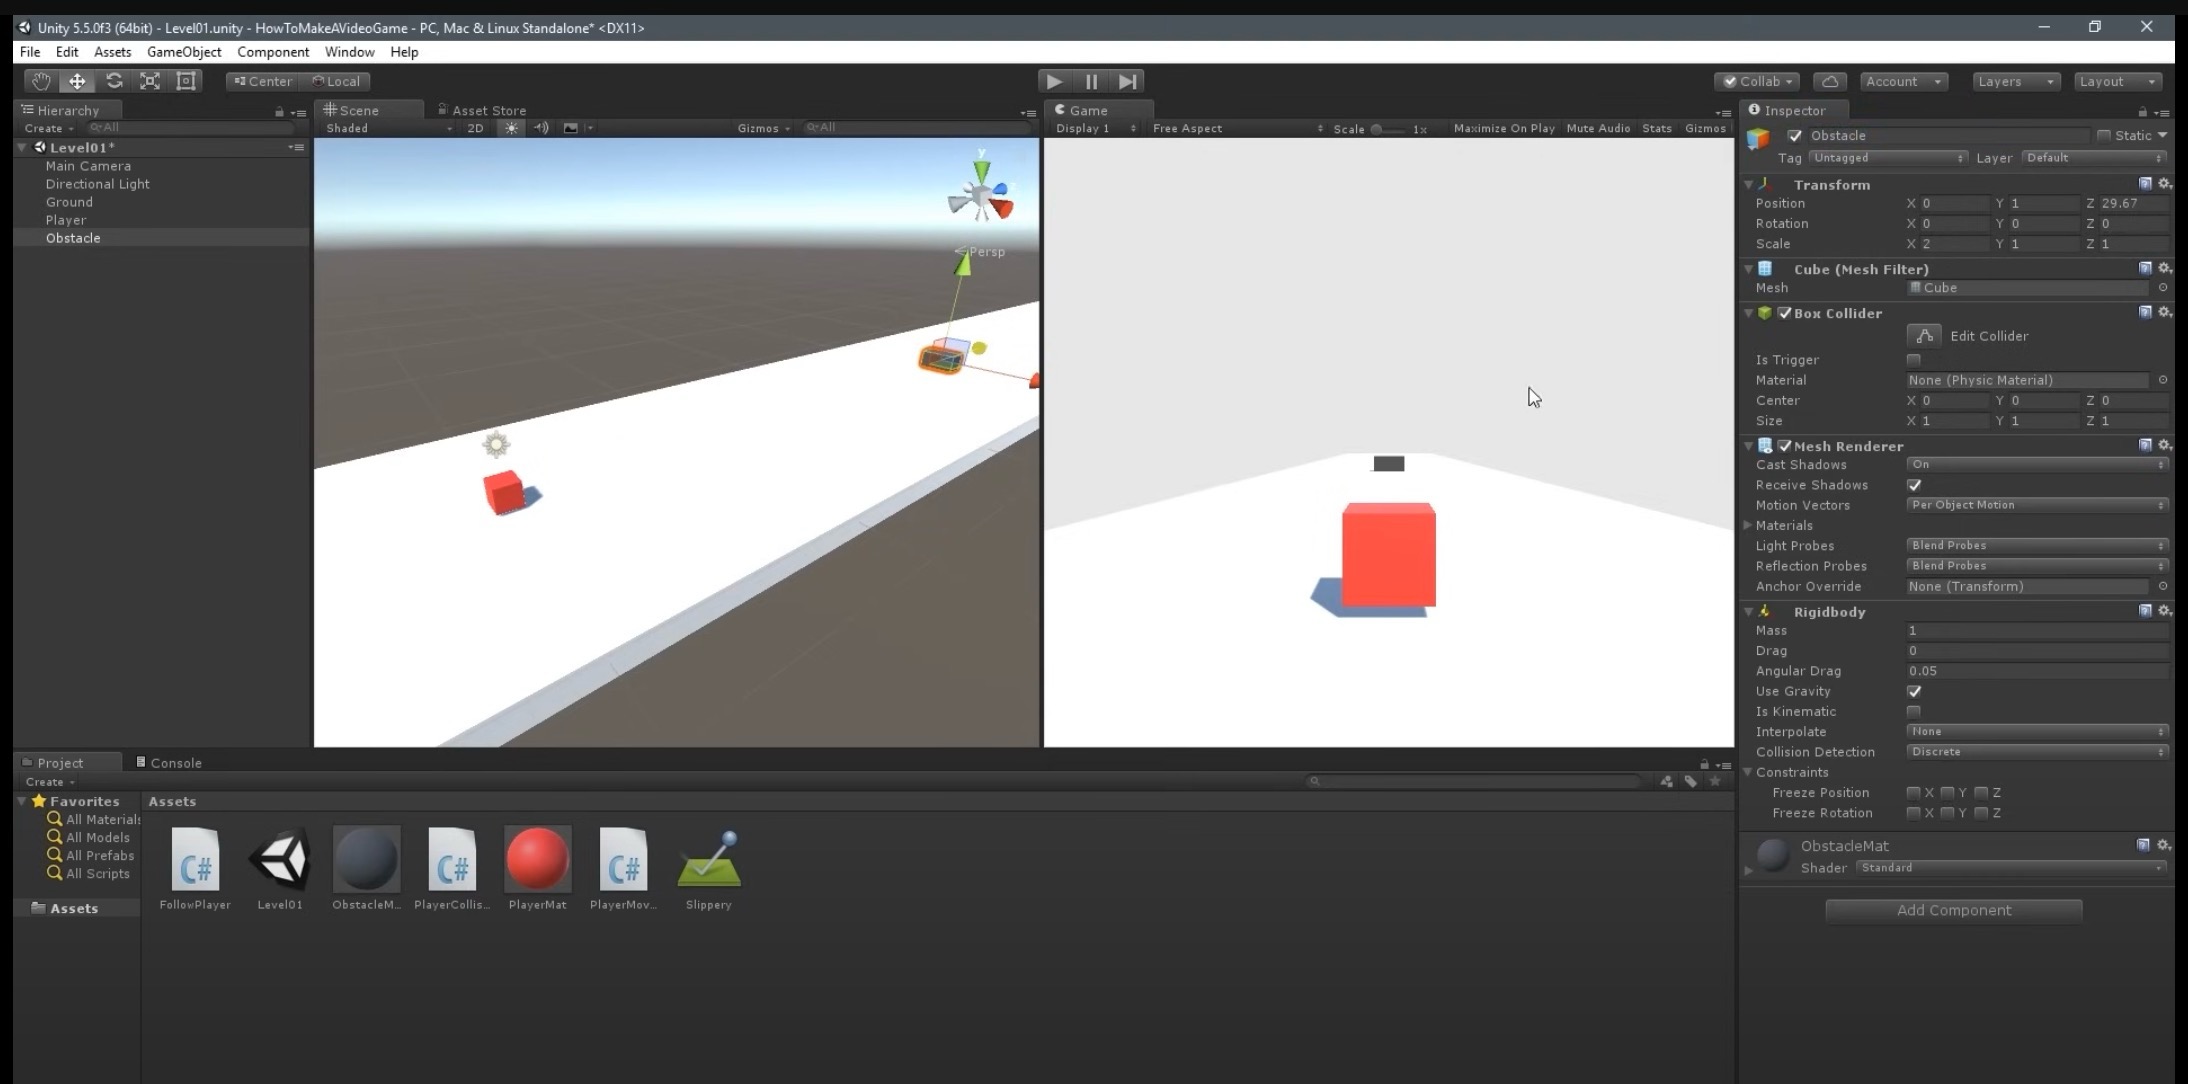Viewport: 2188px width, 1084px height.
Task: Select the Obstacle in the Hierarchy
Action: (x=73, y=237)
